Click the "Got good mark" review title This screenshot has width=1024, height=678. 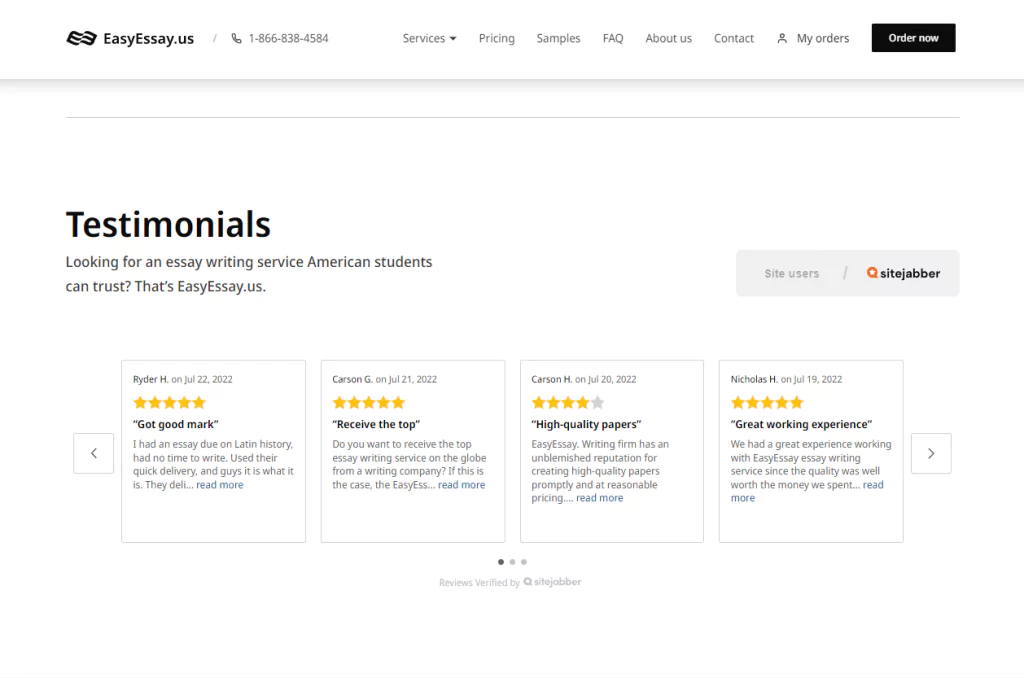pos(176,424)
